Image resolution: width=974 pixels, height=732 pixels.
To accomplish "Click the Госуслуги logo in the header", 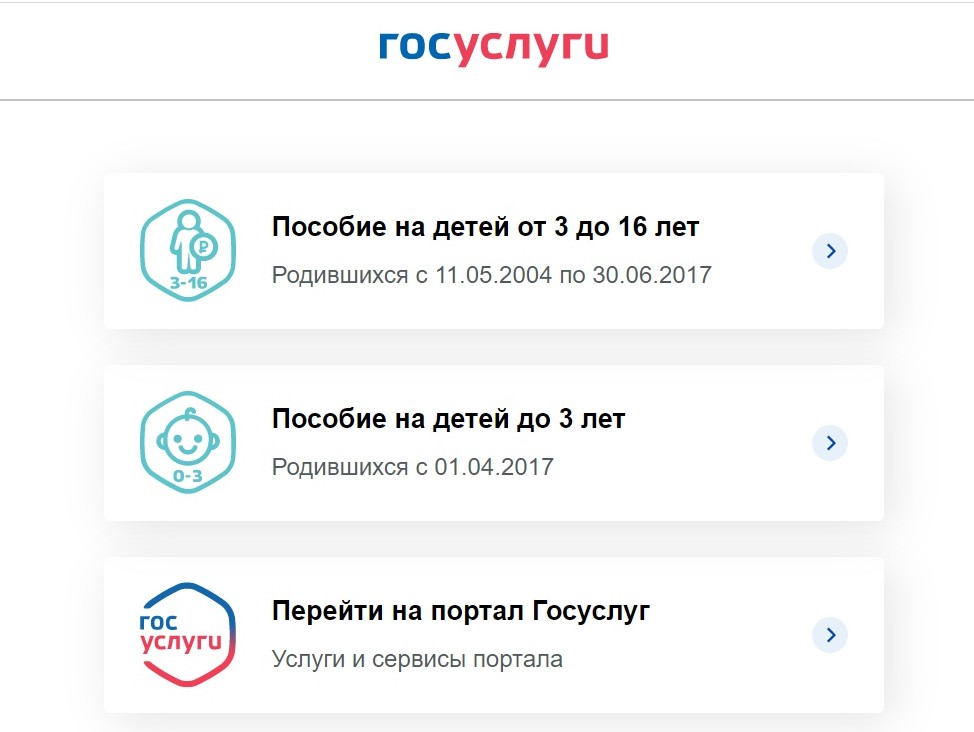I will coord(494,48).
